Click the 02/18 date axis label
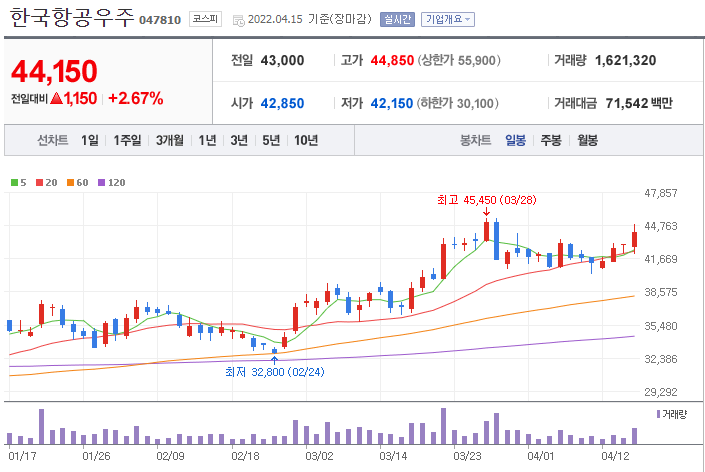705x472 pixels. coord(245,456)
